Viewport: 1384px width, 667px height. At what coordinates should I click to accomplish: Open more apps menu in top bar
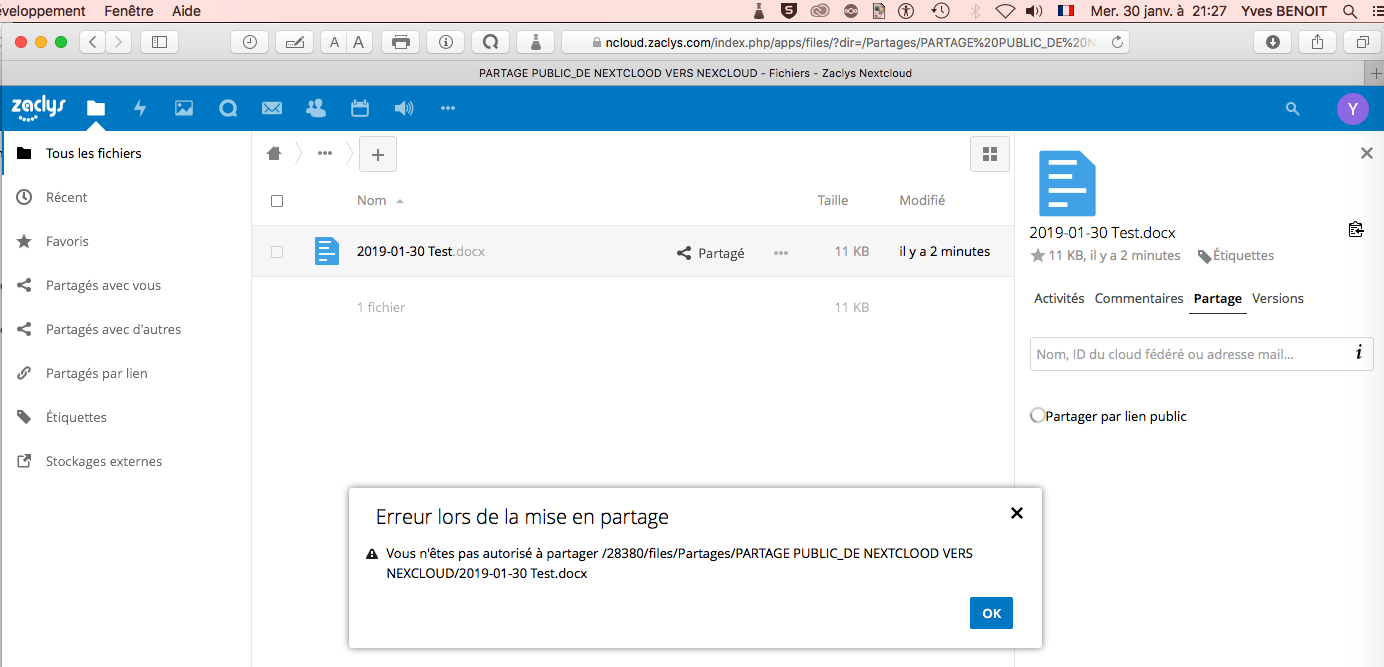tap(447, 109)
